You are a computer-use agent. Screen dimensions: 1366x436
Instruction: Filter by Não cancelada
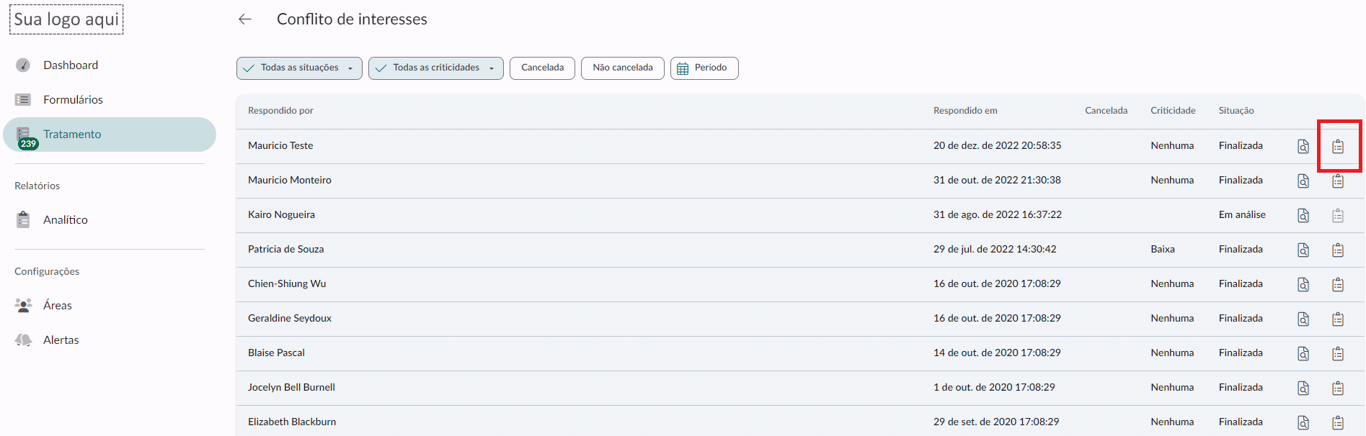tap(622, 68)
